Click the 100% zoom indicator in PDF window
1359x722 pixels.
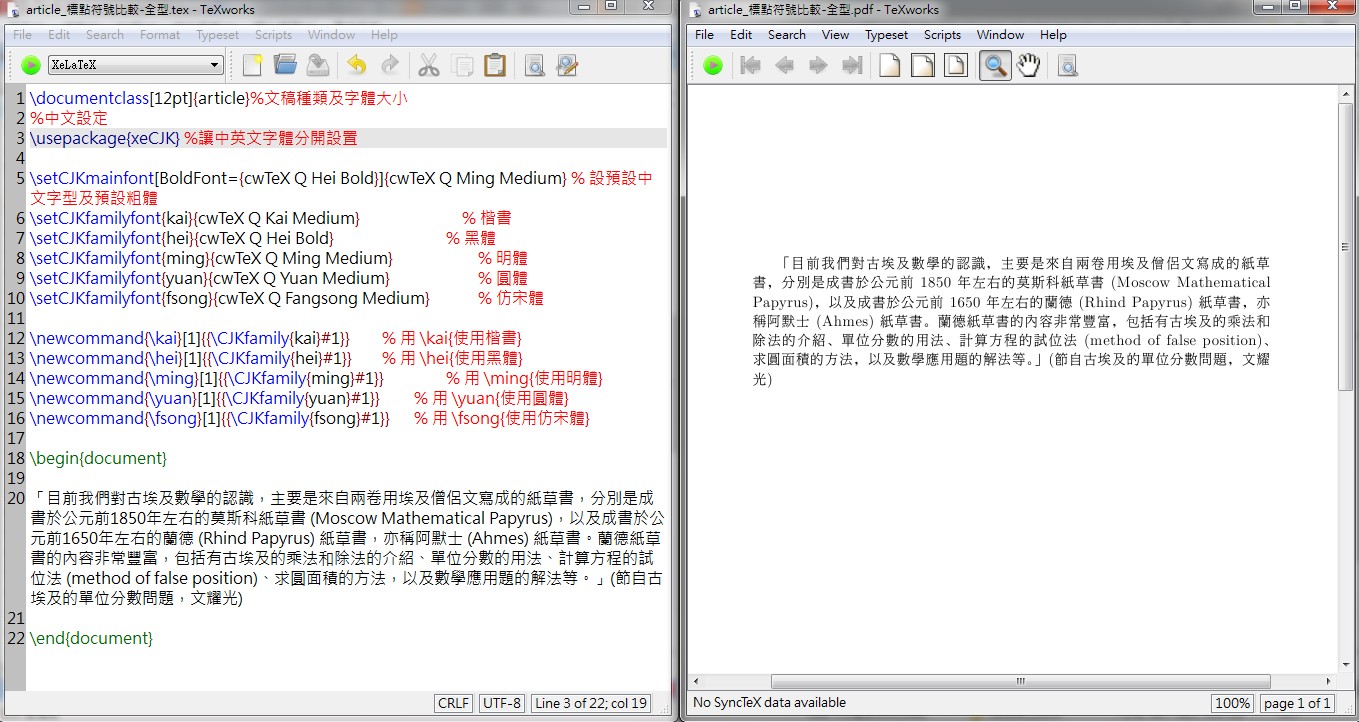(x=1232, y=703)
